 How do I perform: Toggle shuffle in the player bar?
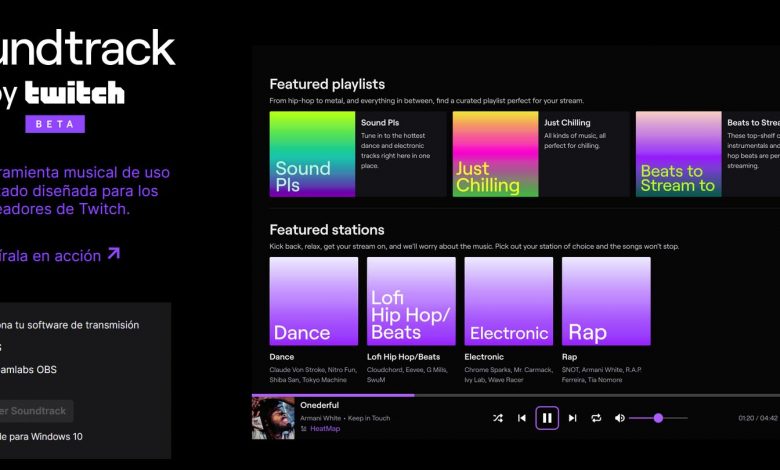[498, 418]
